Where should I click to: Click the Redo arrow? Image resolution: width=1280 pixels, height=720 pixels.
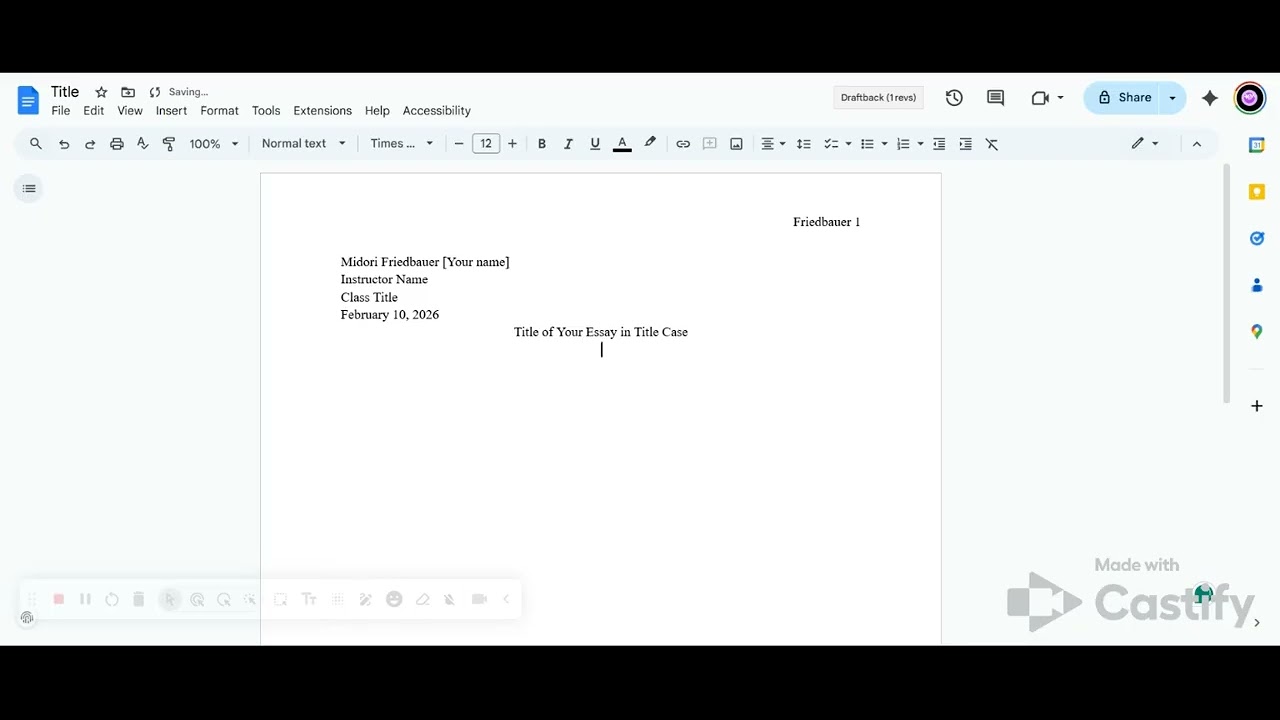click(x=90, y=144)
